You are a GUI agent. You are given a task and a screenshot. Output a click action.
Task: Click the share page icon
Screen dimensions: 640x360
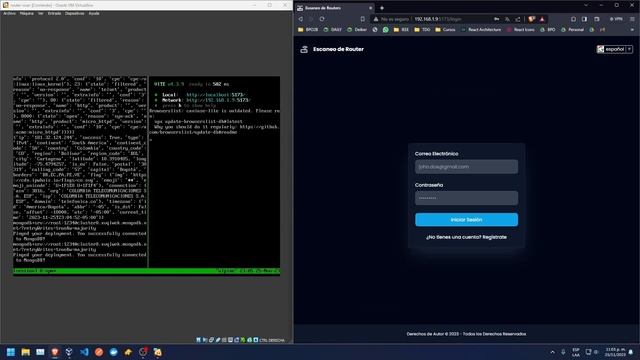[x=518, y=19]
